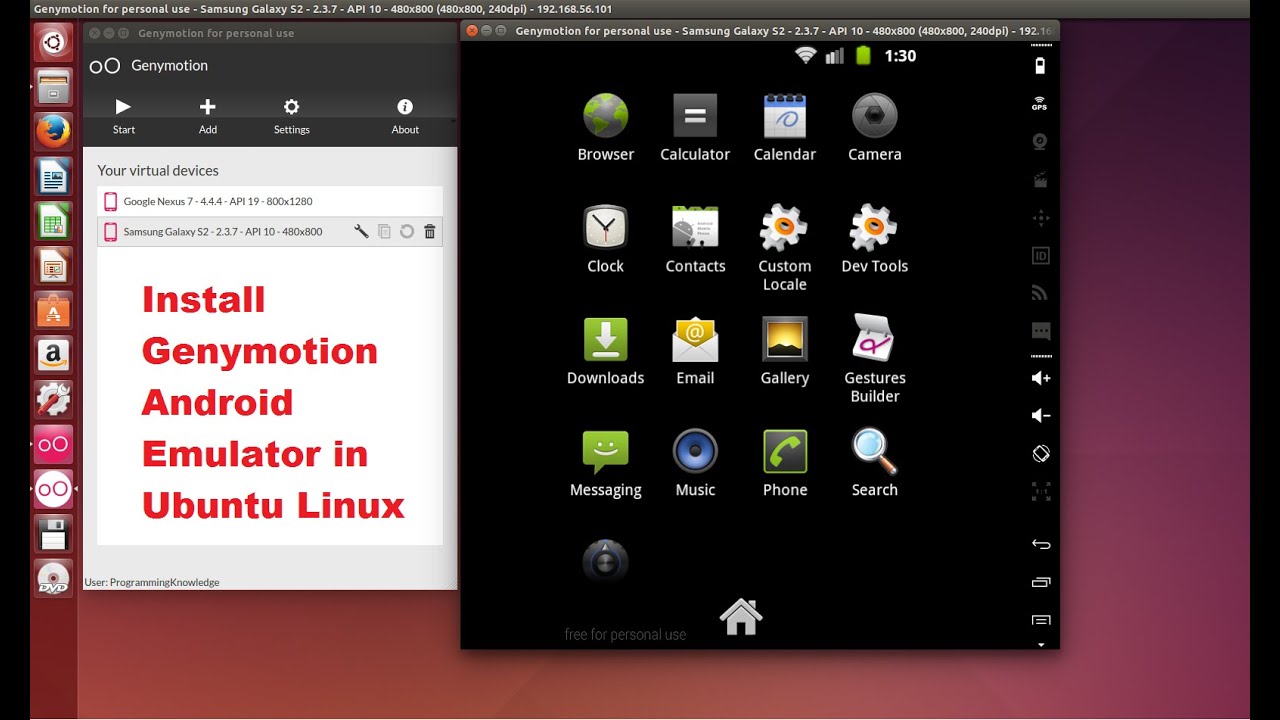Rotate the emulator screen
The image size is (1280, 720).
pyautogui.click(x=1040, y=453)
